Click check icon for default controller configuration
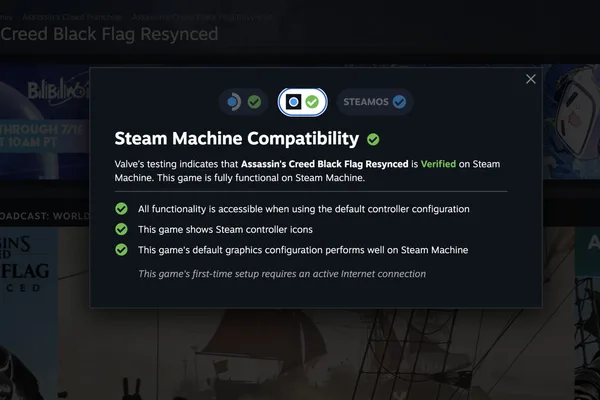This screenshot has width=600, height=400. [x=121, y=209]
